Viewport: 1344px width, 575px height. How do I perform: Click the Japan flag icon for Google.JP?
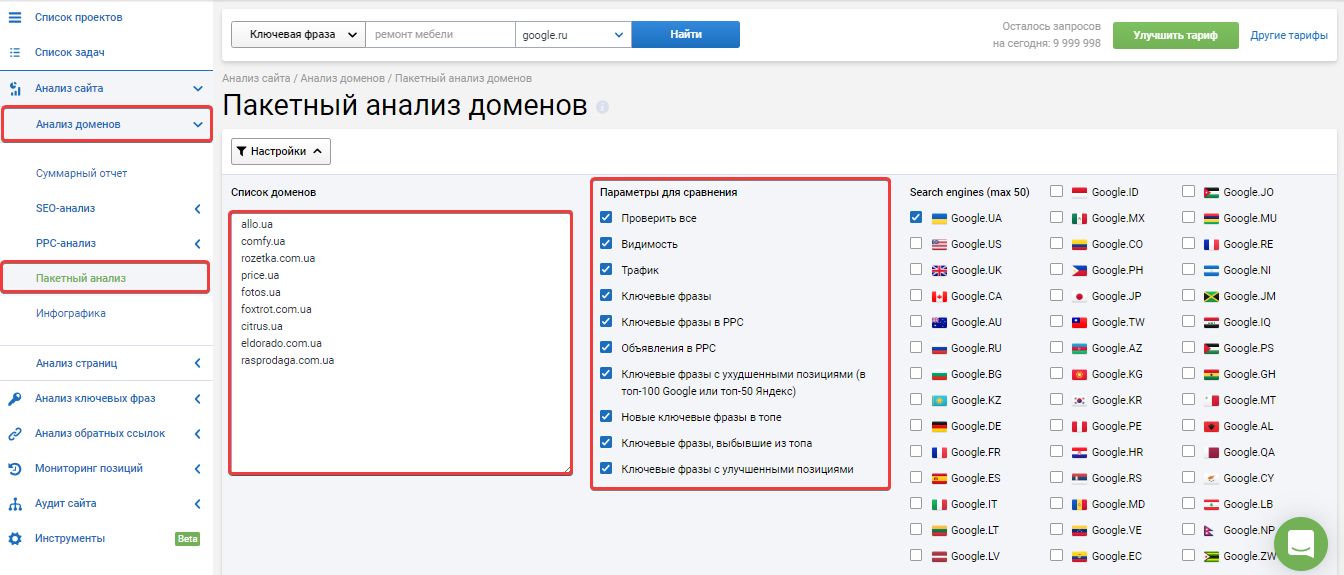[1079, 296]
